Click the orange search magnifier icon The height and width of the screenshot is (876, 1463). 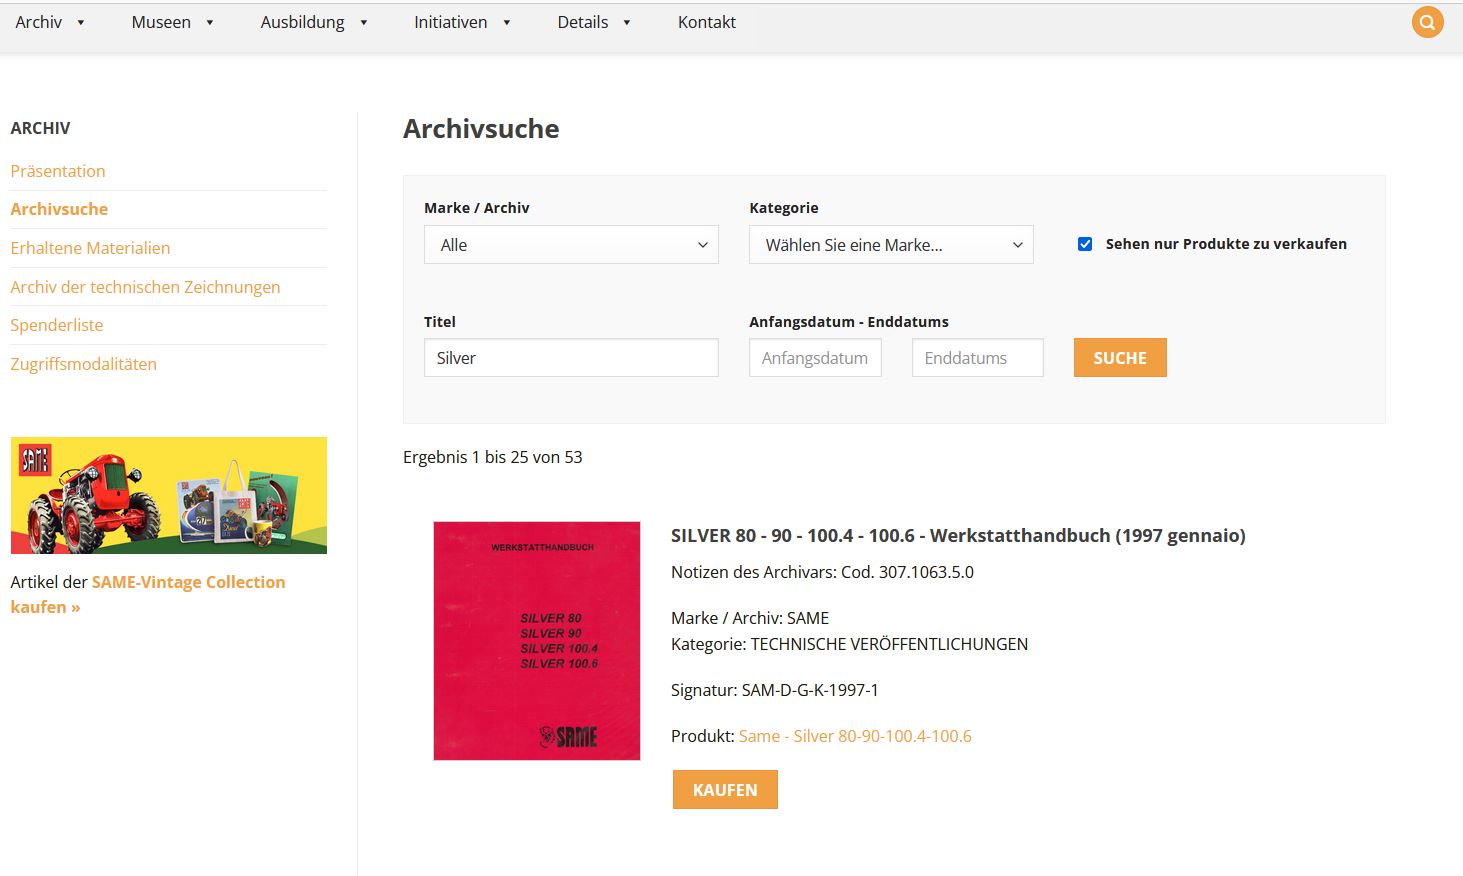(1427, 22)
